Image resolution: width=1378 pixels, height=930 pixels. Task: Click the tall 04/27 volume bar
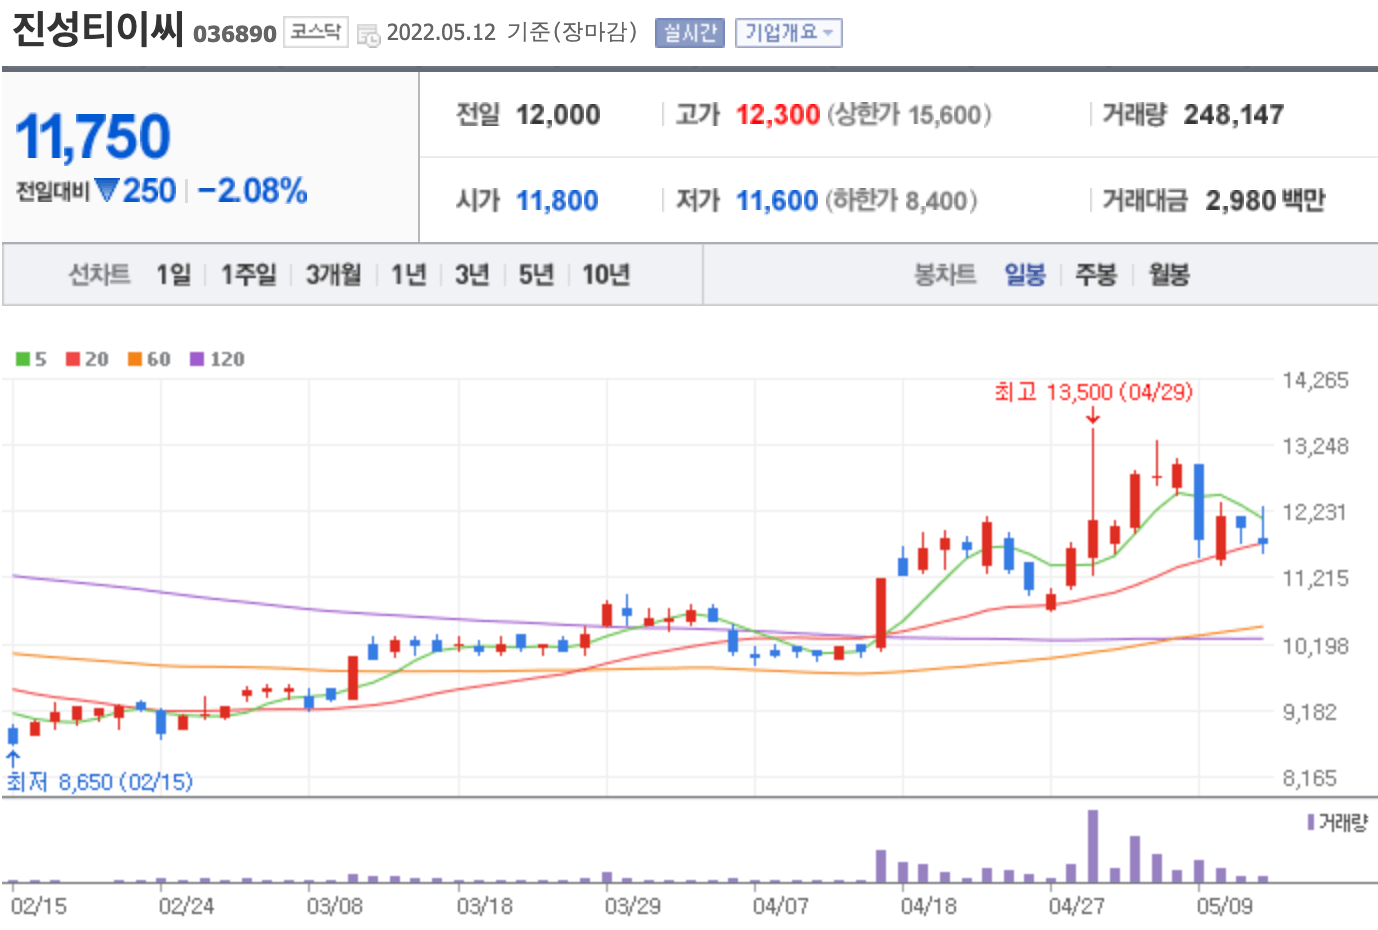click(x=1093, y=846)
